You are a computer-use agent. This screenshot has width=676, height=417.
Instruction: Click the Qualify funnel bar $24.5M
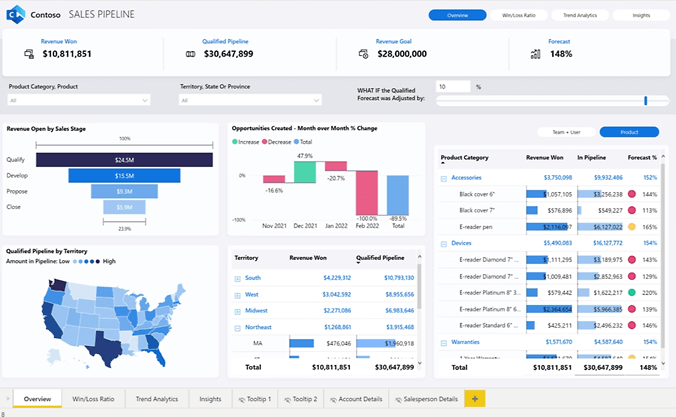(124, 160)
